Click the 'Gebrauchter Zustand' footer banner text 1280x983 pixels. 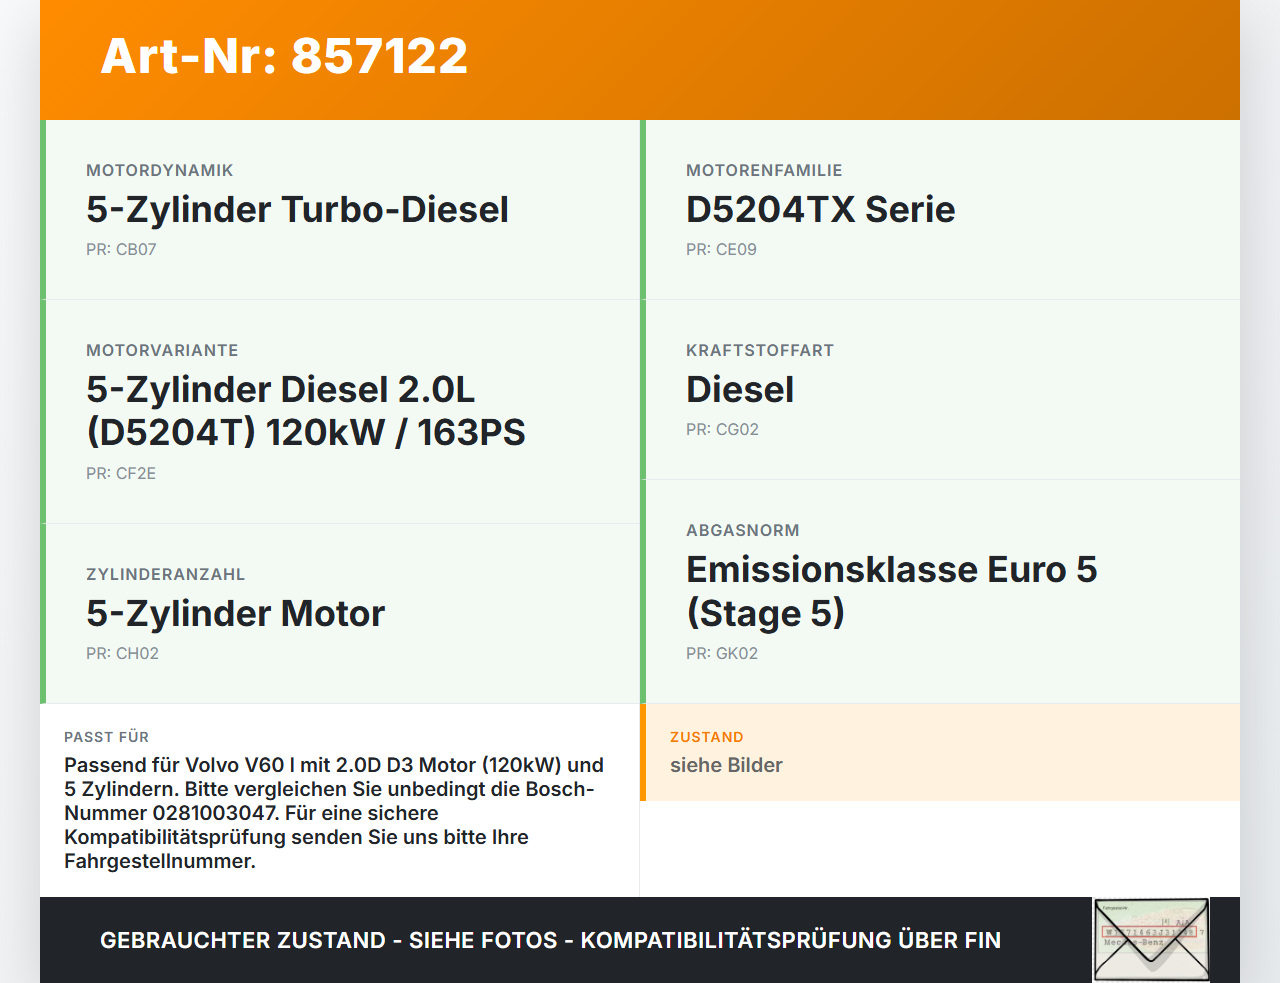click(550, 941)
